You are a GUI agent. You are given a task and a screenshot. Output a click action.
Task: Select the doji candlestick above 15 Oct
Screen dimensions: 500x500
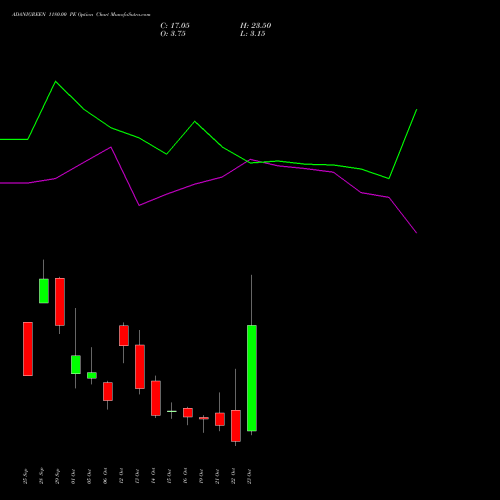click(172, 411)
